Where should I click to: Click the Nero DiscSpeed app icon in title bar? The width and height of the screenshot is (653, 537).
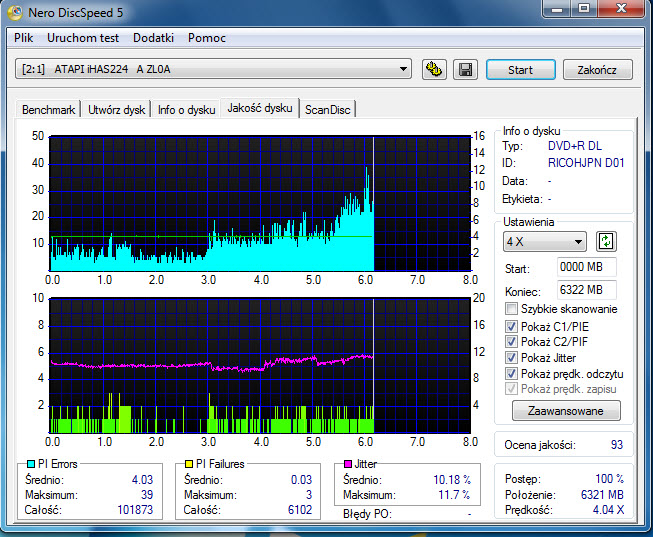(15, 12)
